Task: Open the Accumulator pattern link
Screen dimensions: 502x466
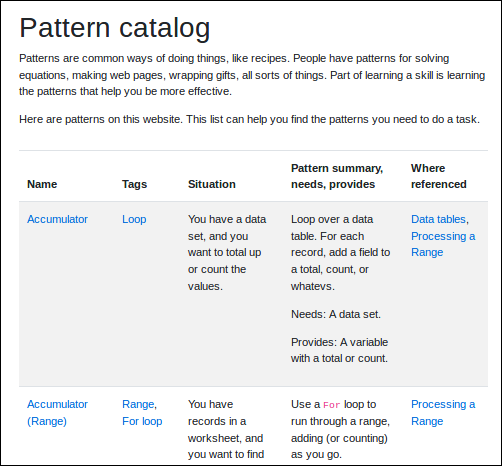Action: point(57,219)
